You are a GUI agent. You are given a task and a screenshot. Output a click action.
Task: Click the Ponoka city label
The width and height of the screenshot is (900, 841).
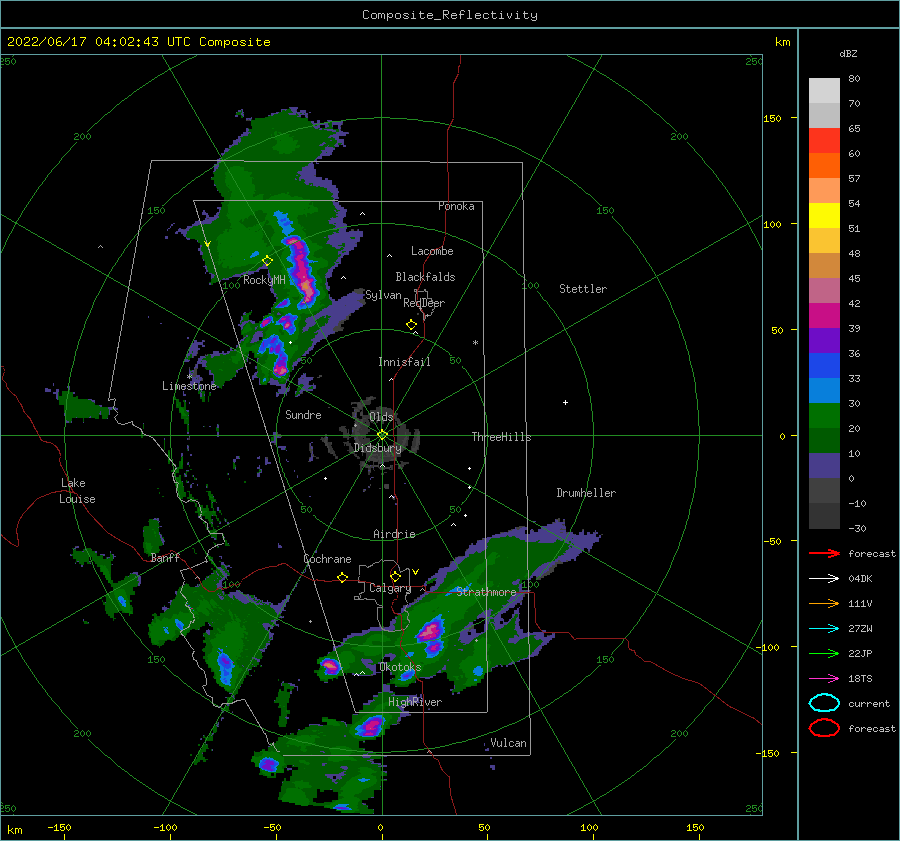[x=456, y=206]
